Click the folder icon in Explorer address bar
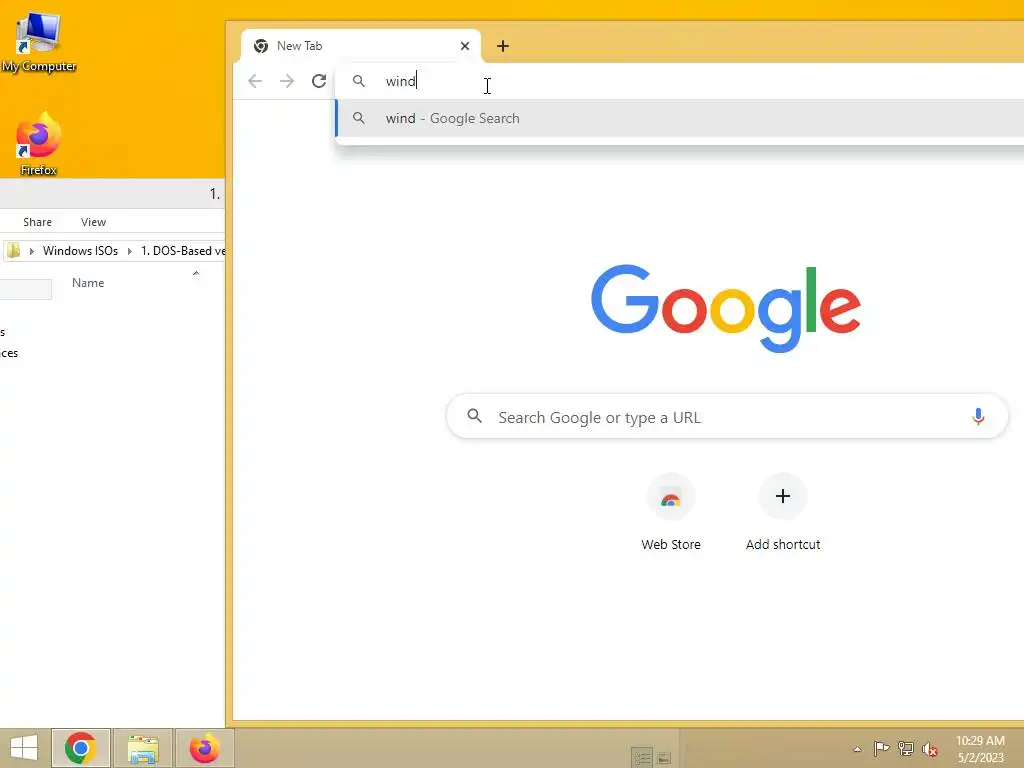This screenshot has height=768, width=1024. point(14,251)
